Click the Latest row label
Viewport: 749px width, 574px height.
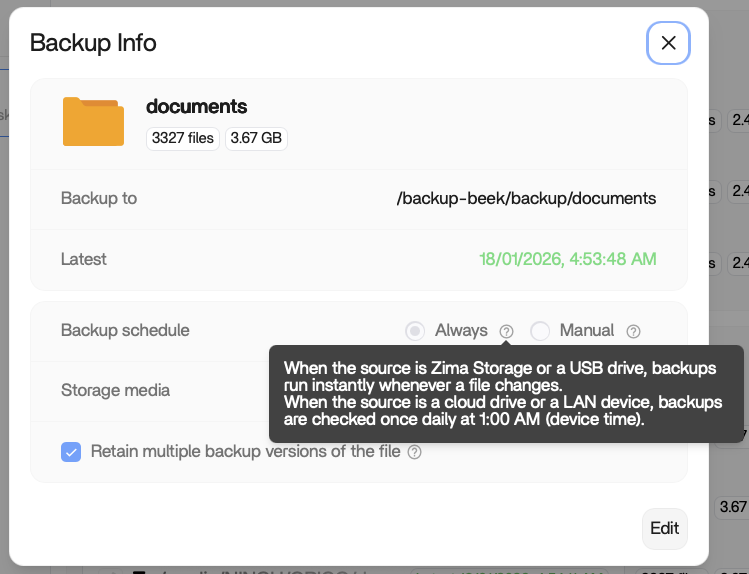tap(84, 259)
